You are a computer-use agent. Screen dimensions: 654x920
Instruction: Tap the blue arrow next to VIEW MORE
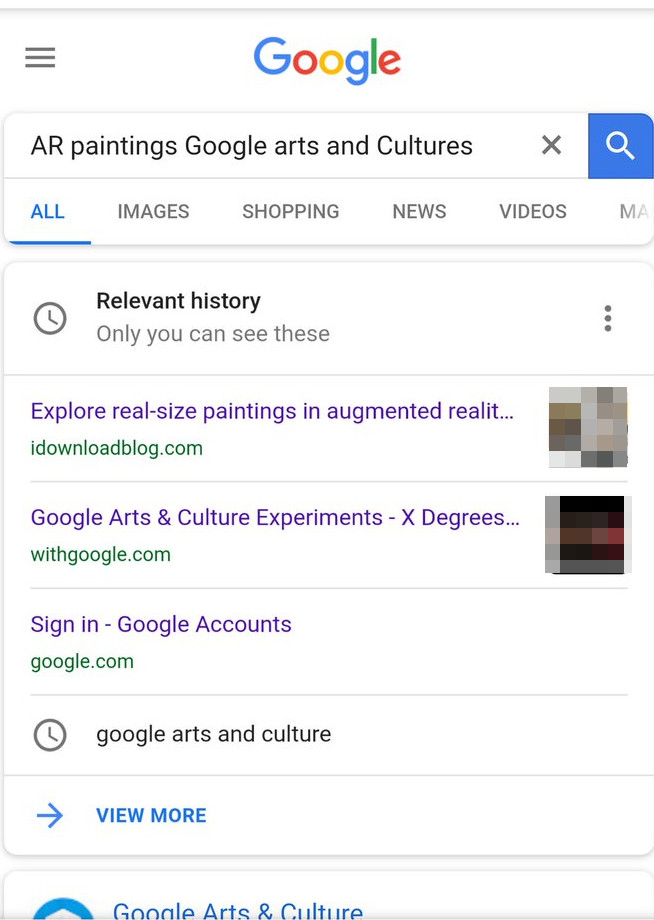click(49, 815)
